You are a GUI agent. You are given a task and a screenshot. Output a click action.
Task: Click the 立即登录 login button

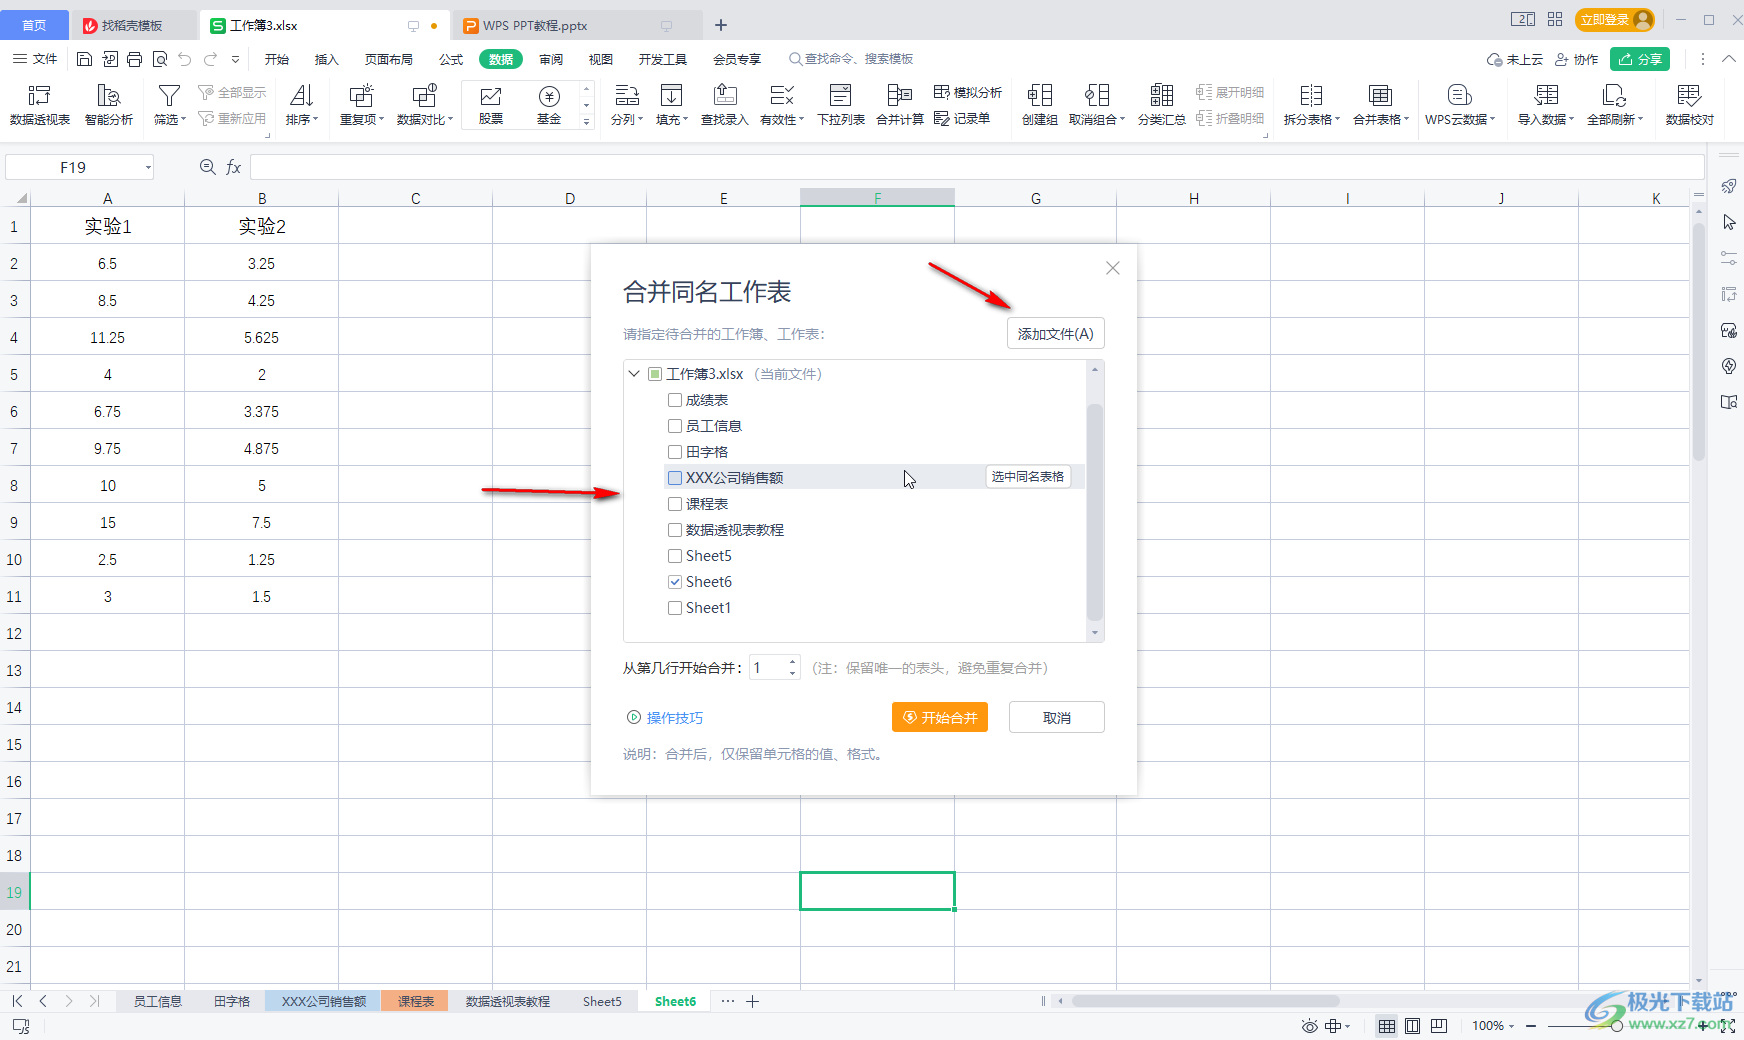pos(1615,20)
